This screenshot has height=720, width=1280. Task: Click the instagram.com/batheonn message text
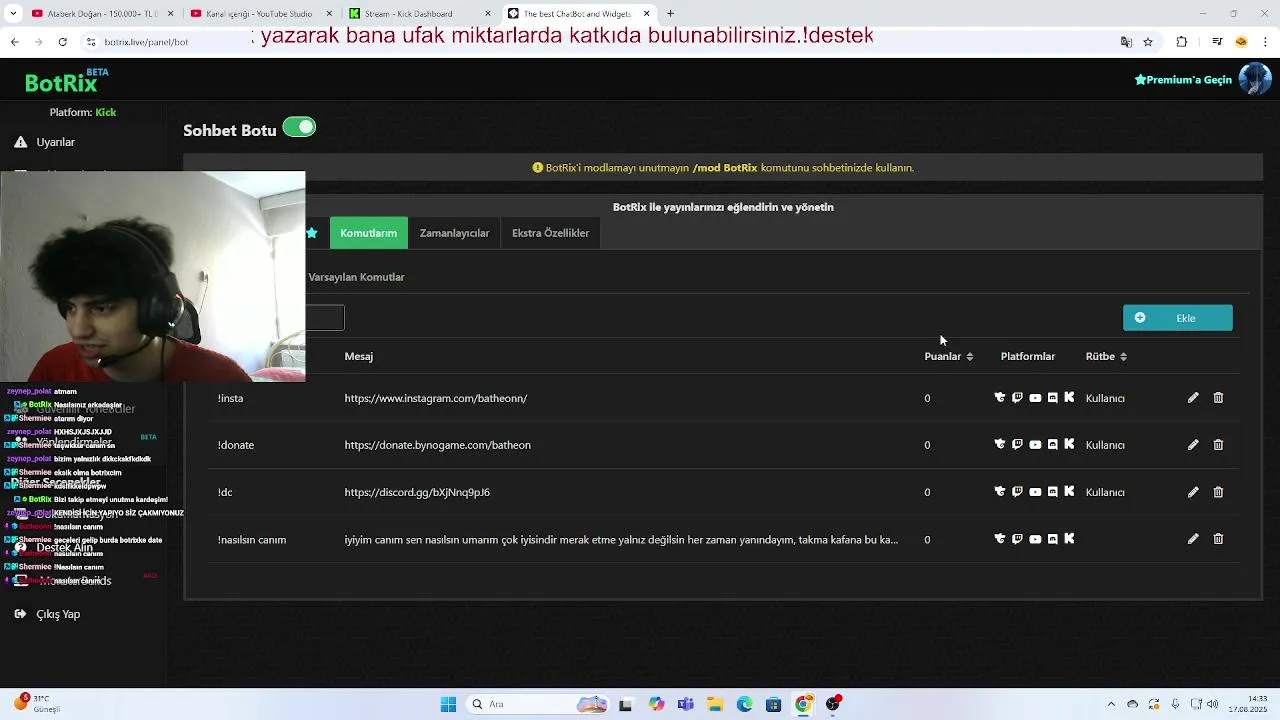436,398
